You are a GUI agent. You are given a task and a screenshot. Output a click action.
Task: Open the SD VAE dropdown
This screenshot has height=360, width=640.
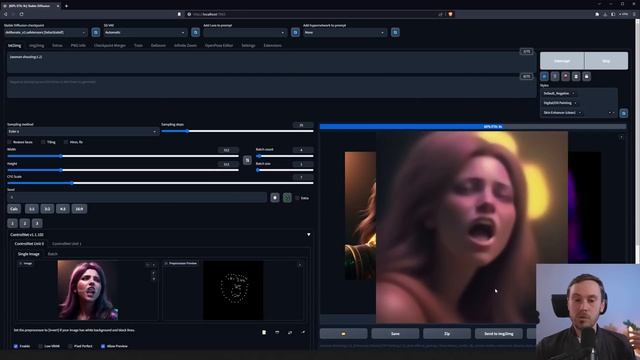tap(145, 32)
